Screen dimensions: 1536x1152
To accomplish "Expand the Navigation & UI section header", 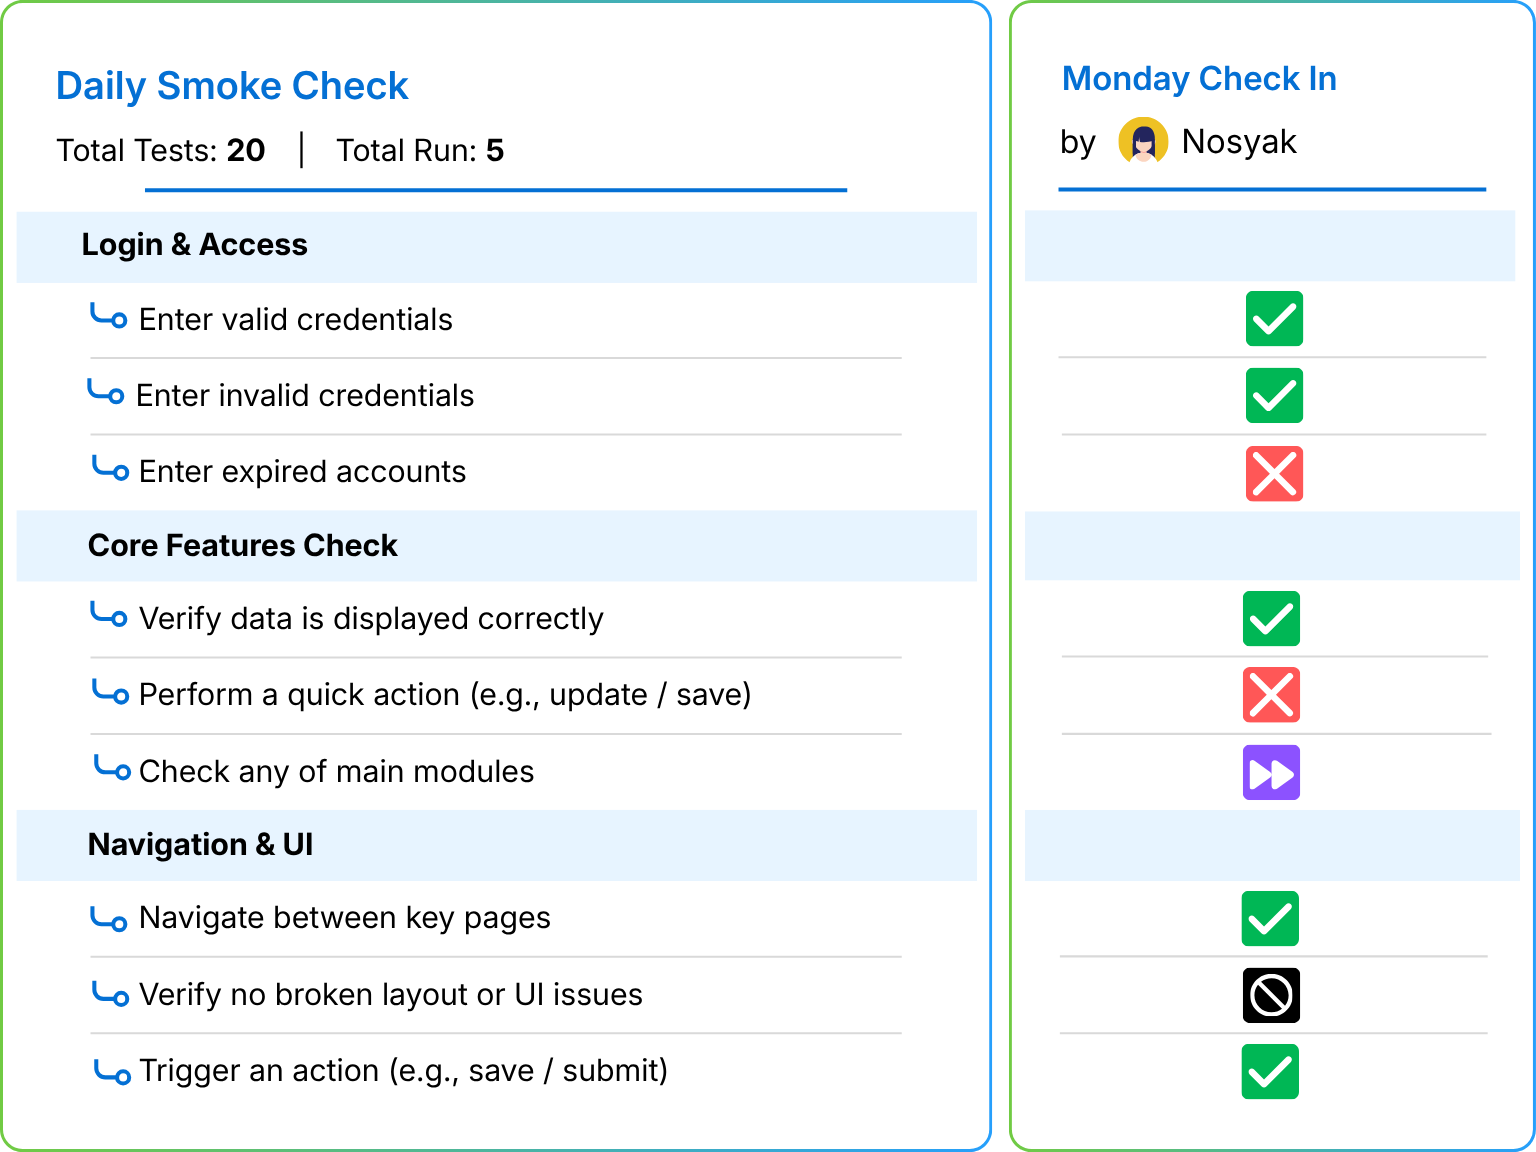I will tap(496, 845).
